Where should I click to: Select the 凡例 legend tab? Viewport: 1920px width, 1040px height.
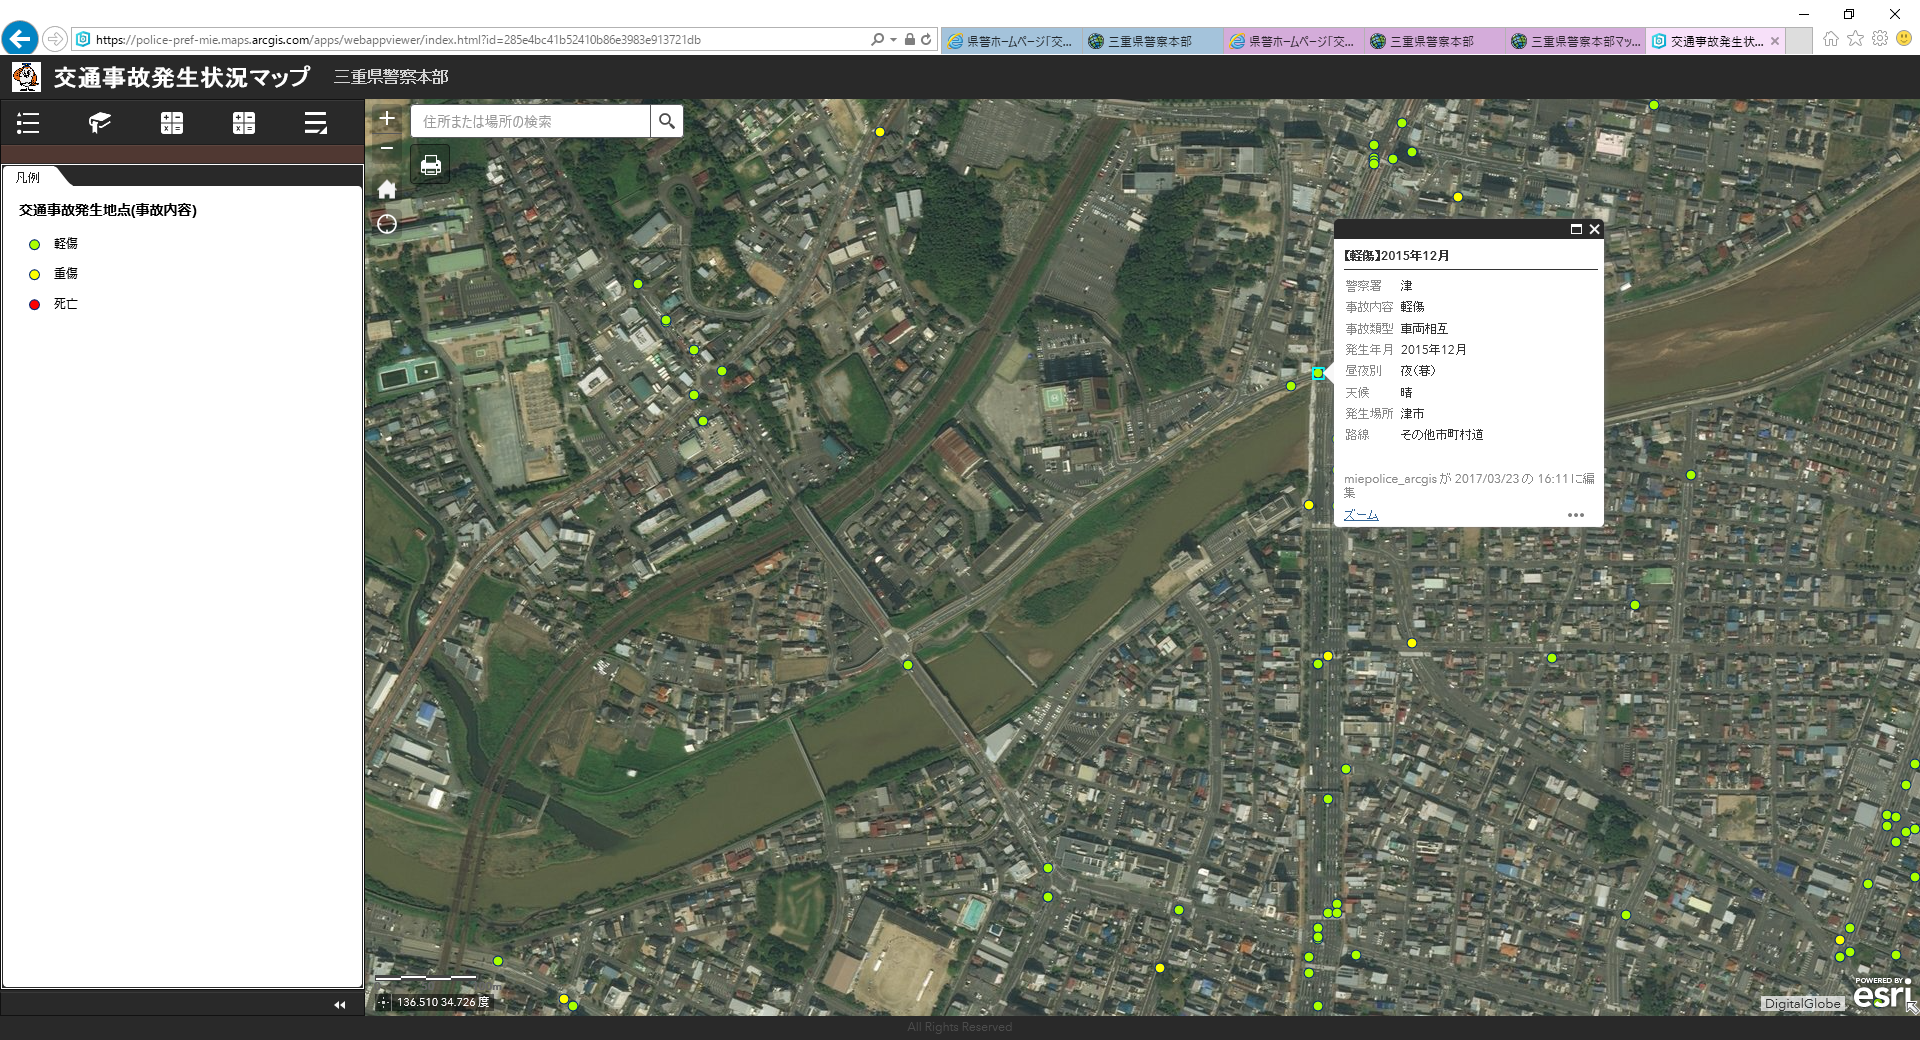[30, 177]
